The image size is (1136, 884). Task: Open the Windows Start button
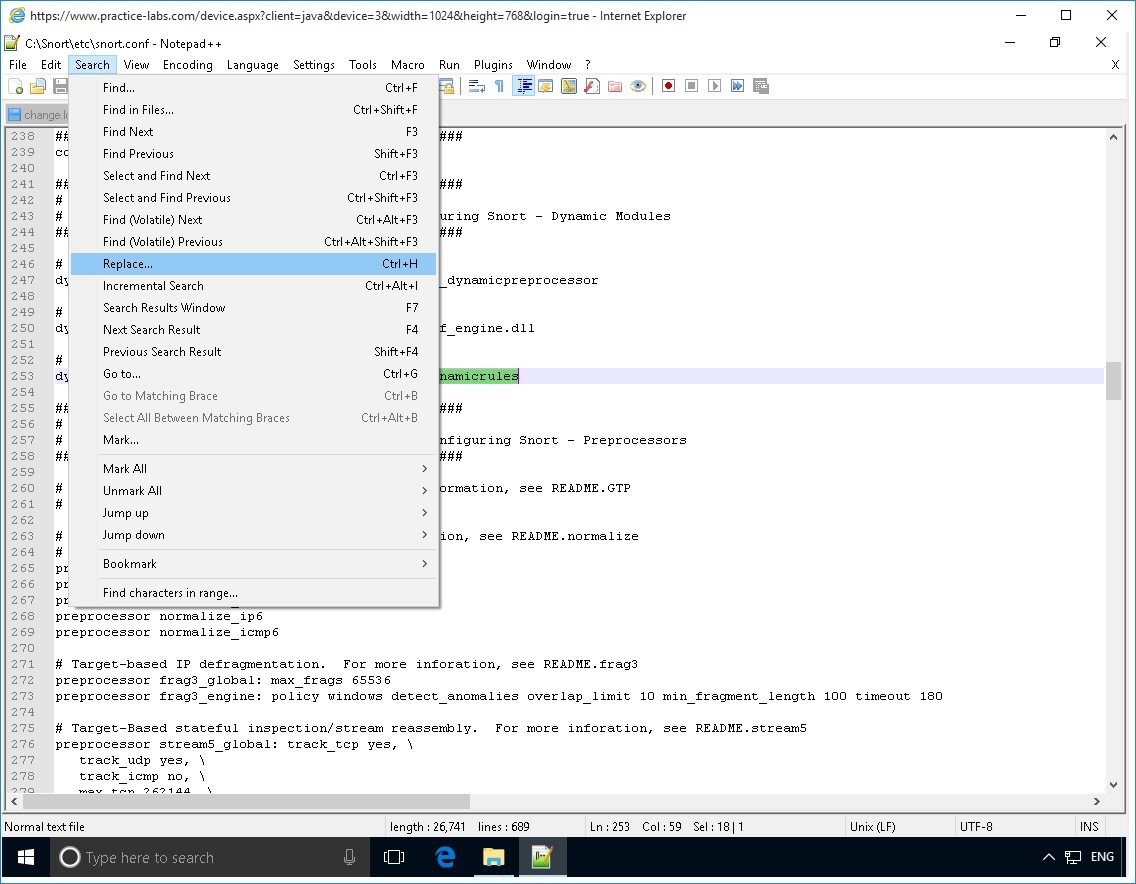pos(25,858)
